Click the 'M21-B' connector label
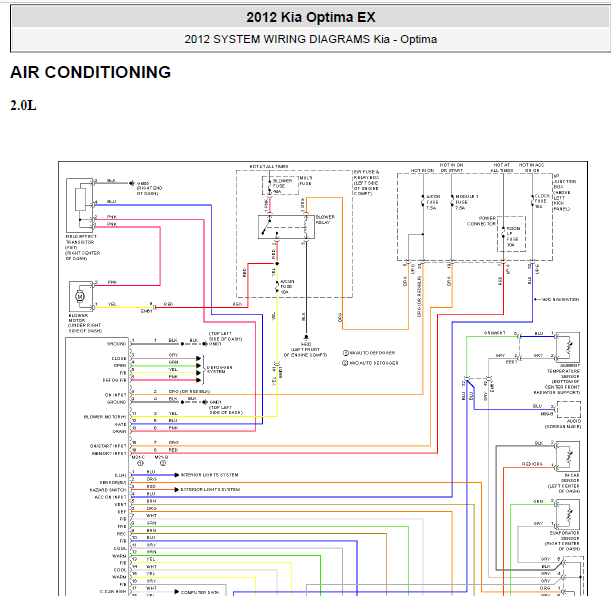 click(x=161, y=457)
